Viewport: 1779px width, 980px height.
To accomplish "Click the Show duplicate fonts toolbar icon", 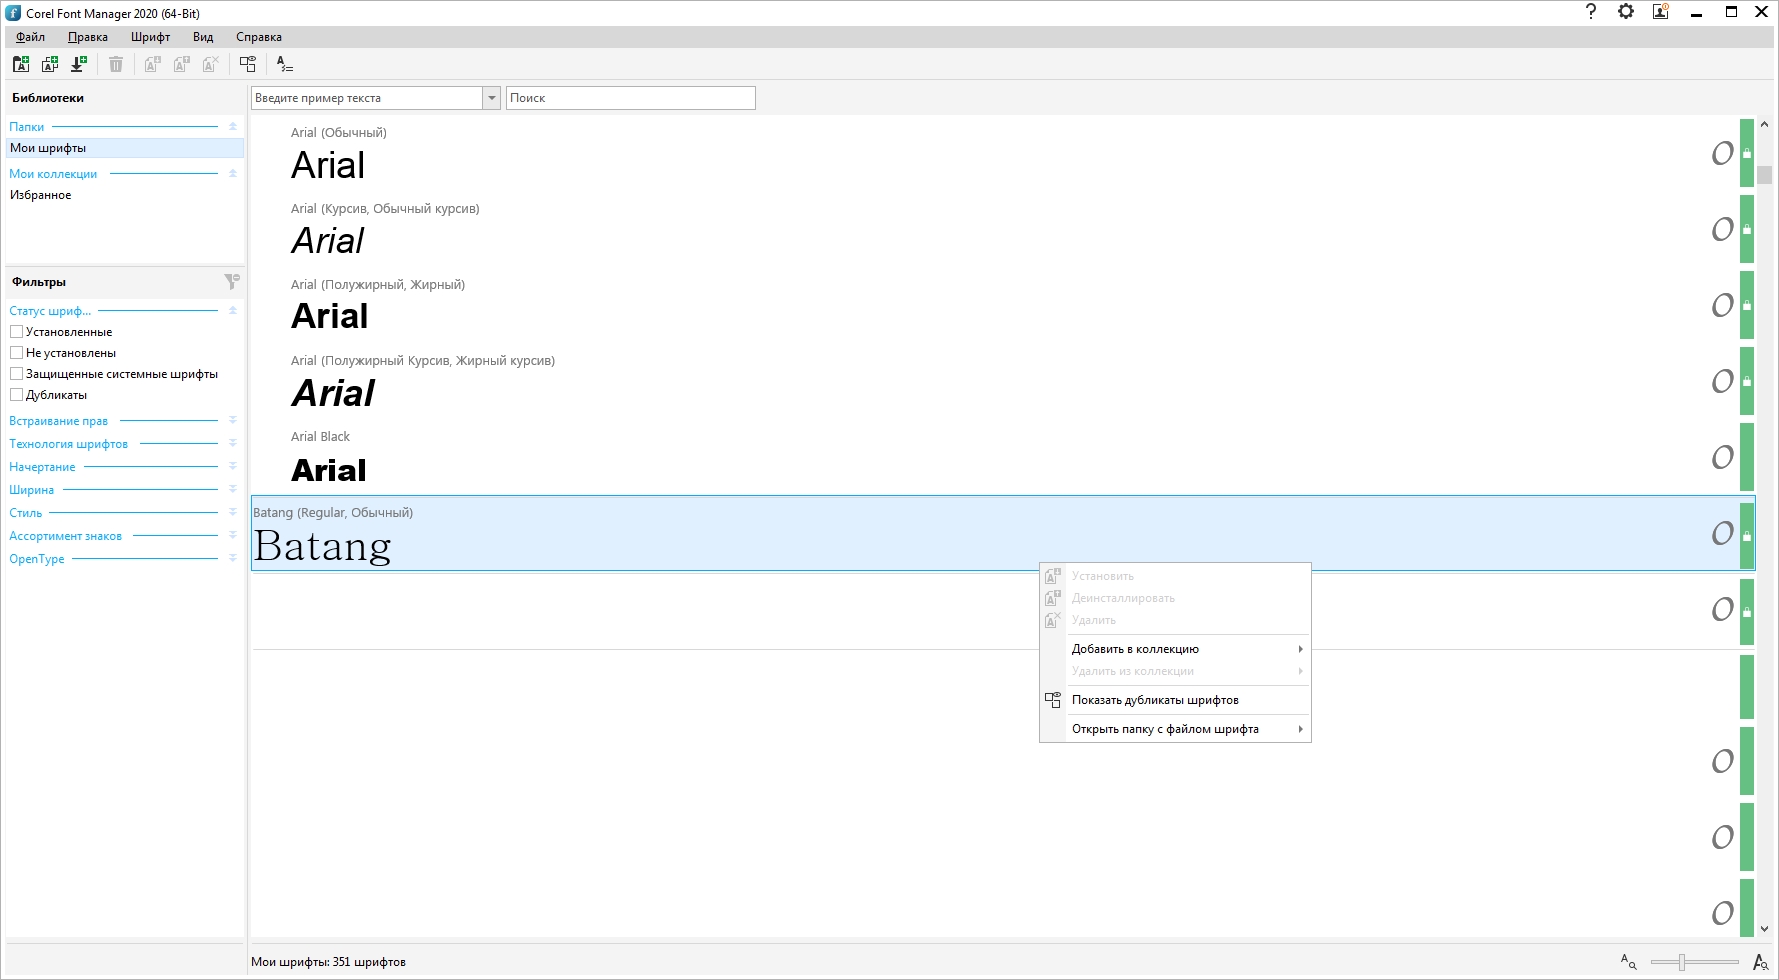I will [248, 64].
